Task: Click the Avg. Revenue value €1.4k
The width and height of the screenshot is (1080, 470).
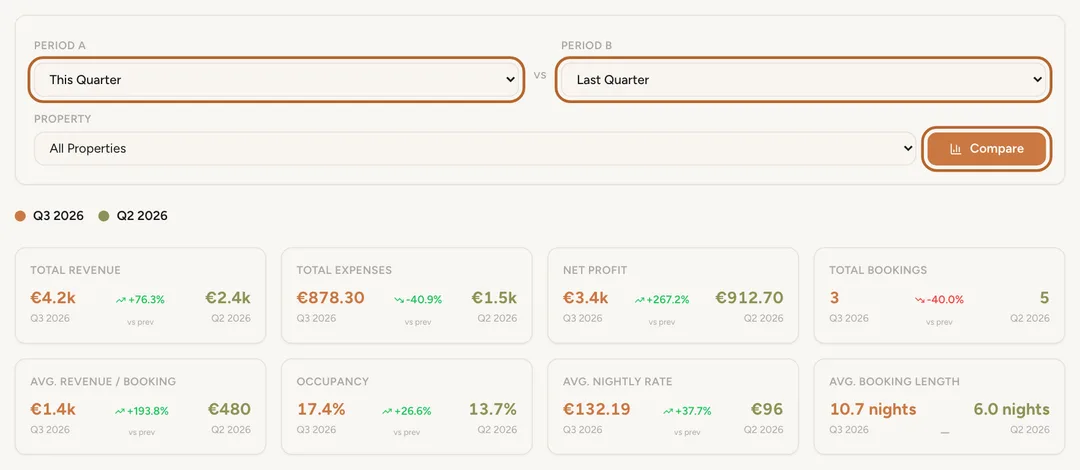Action: (53, 409)
